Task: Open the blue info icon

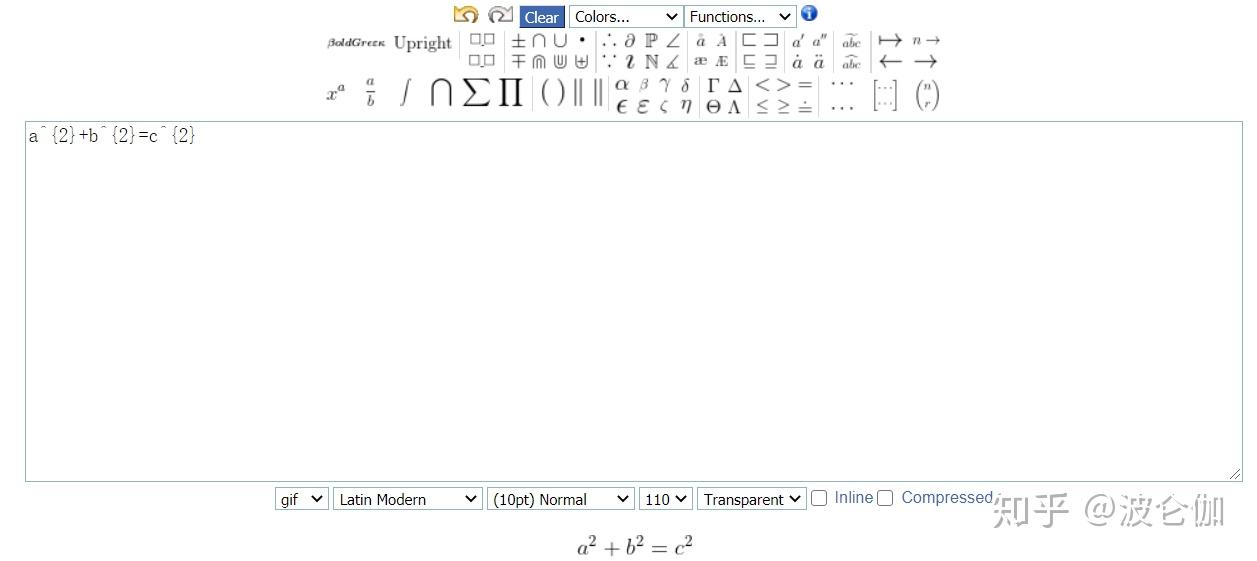Action: (809, 13)
